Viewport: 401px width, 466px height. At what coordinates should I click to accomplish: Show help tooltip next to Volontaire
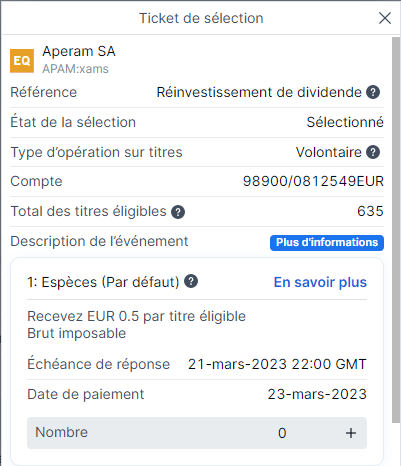(x=373, y=152)
